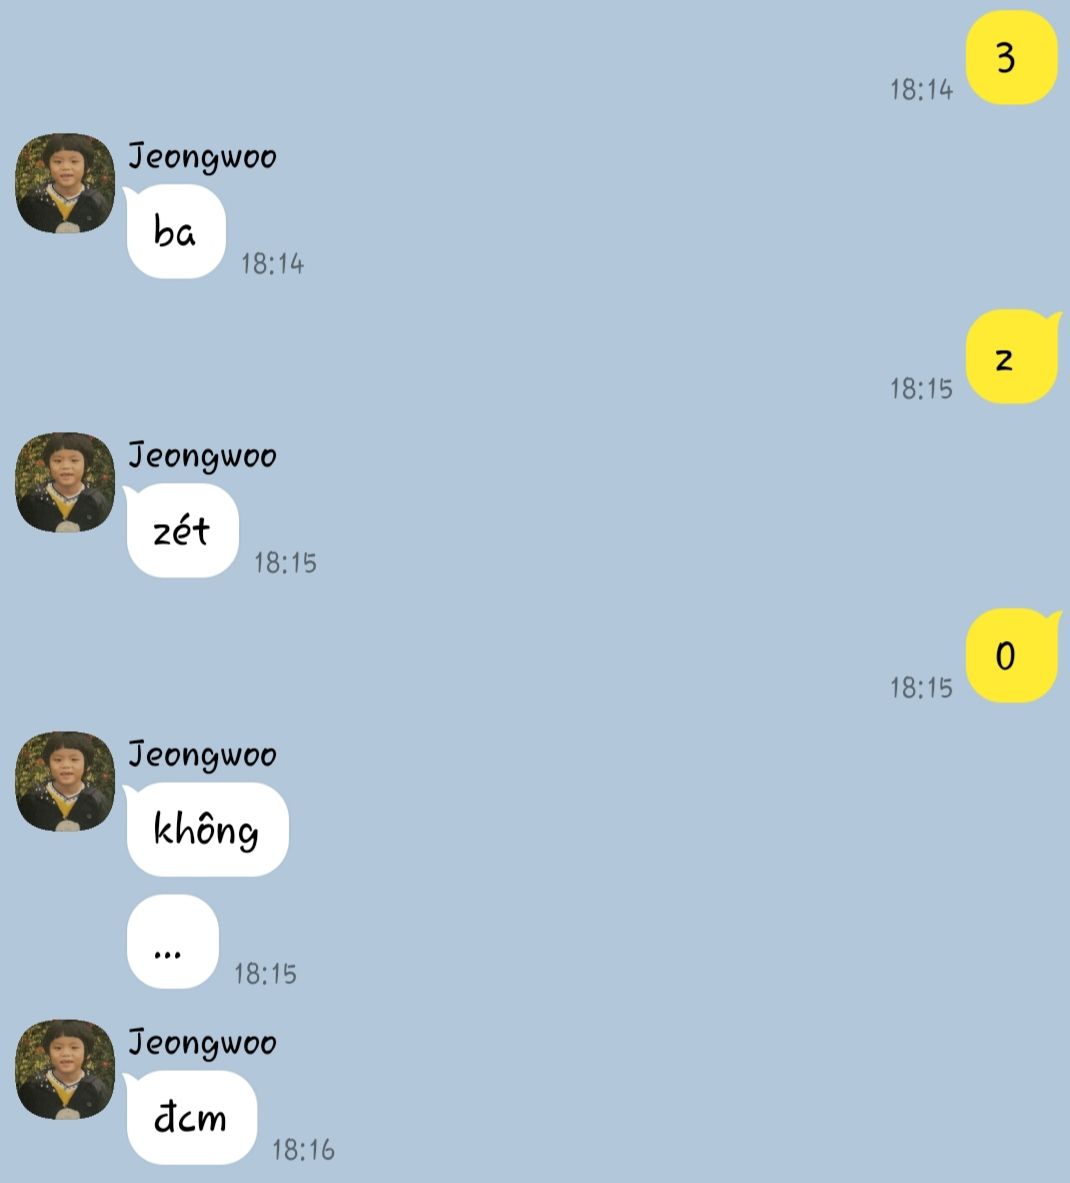Tap the '...' message bubble
Screen dimensions: 1070x1183
tap(173, 942)
